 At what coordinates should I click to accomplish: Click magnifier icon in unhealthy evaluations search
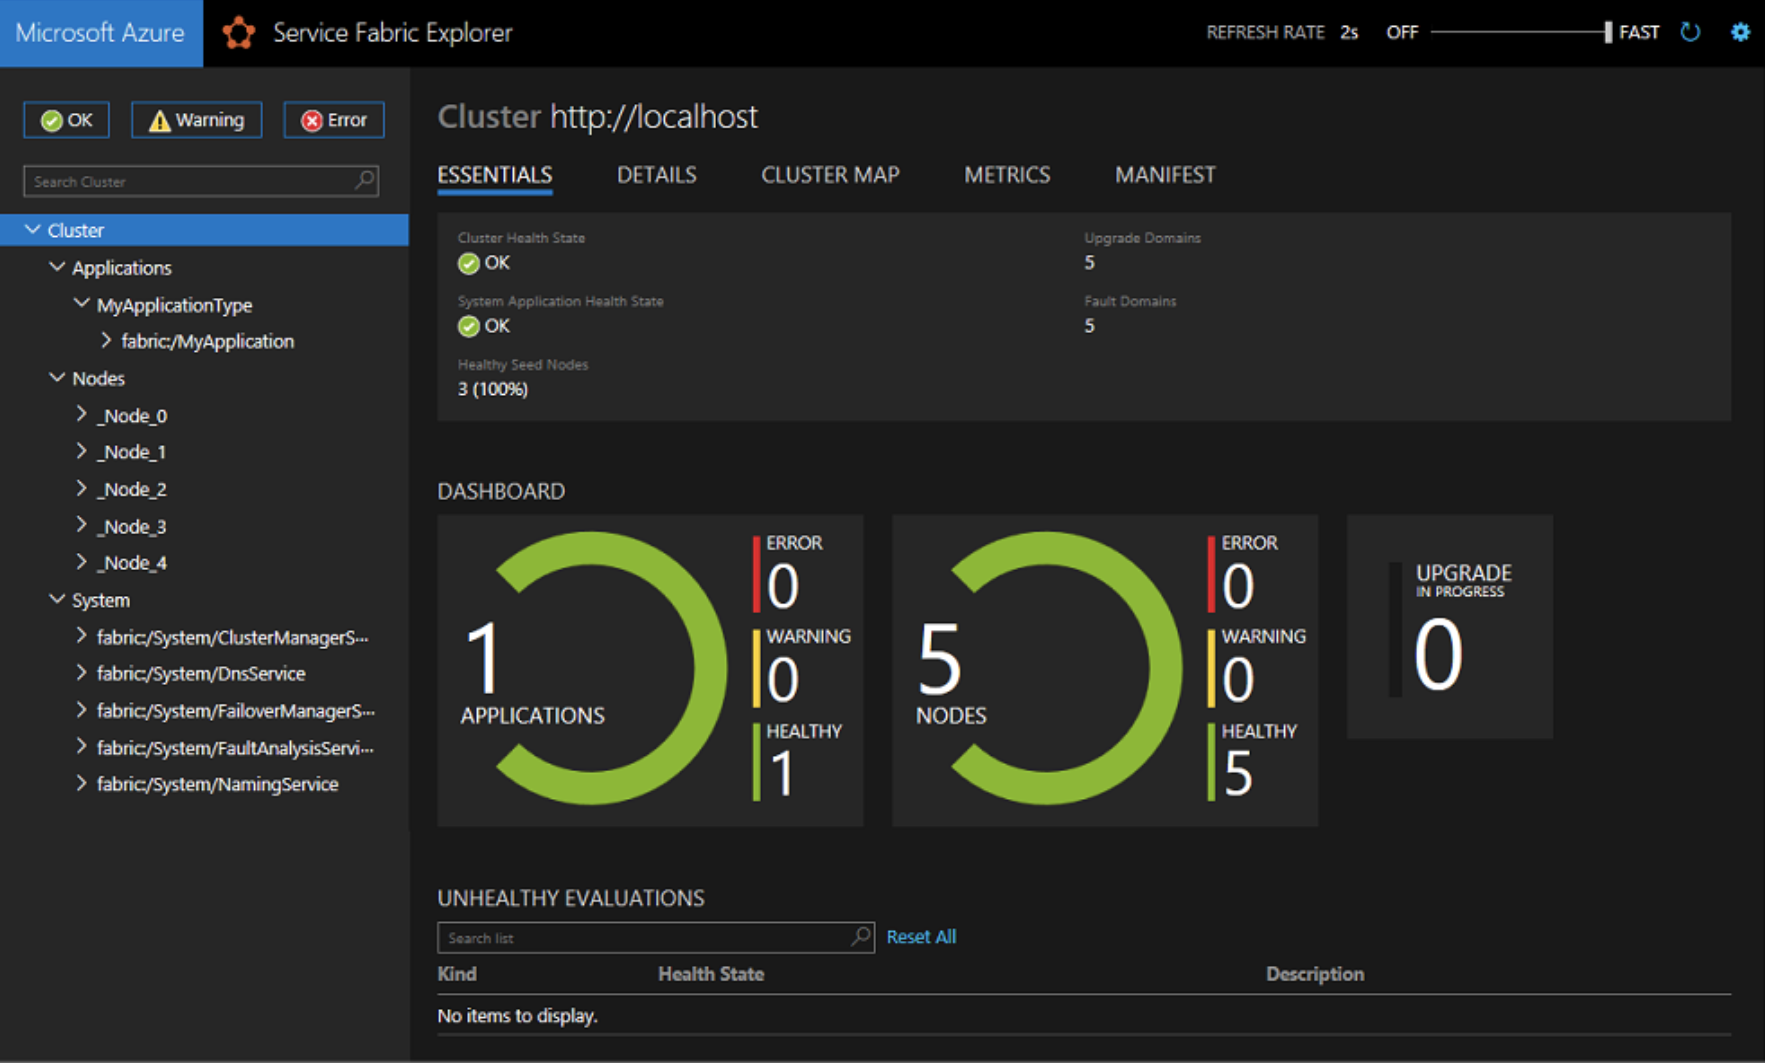860,937
